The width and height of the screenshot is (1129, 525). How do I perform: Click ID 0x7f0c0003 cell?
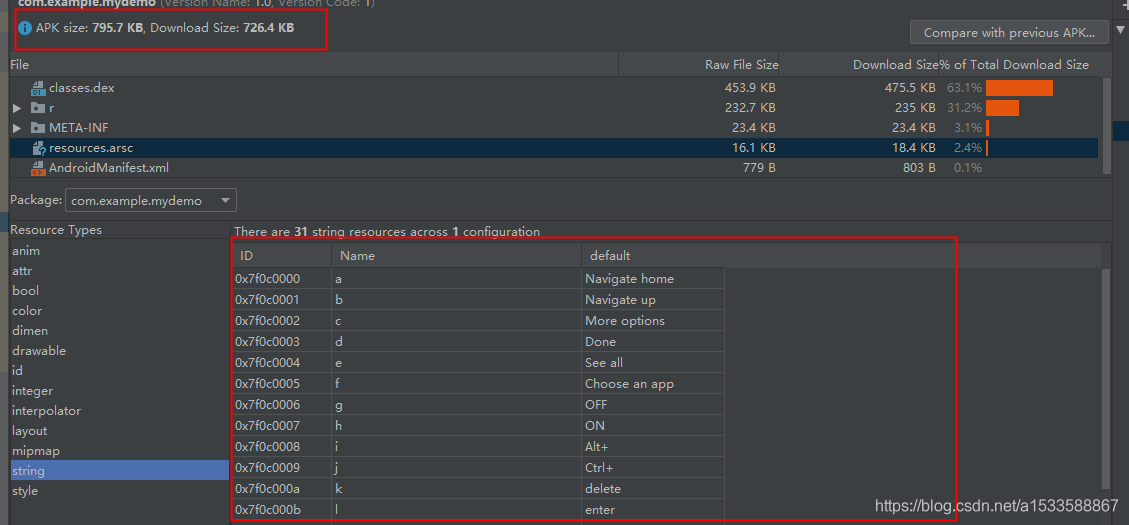282,341
